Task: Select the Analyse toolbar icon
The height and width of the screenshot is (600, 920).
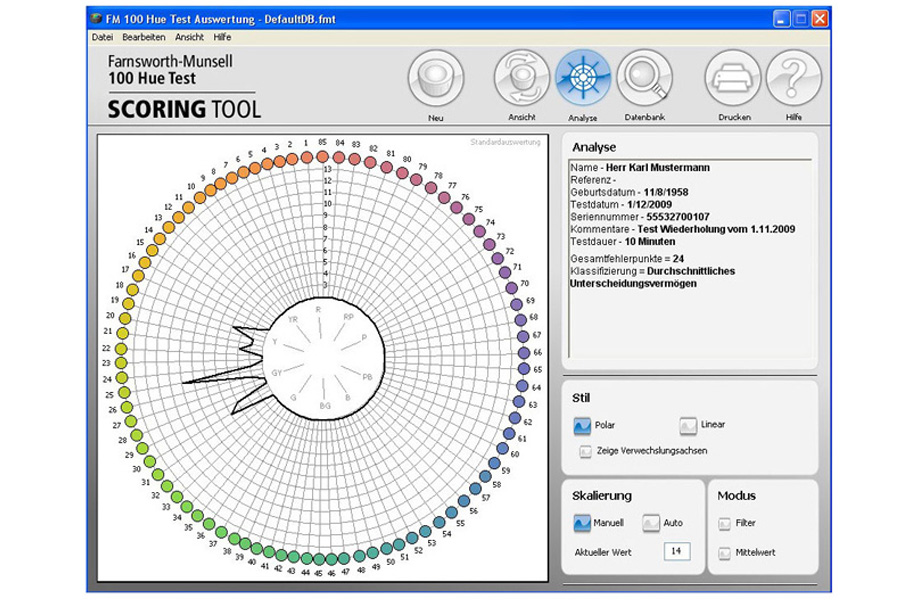Action: pyautogui.click(x=583, y=79)
